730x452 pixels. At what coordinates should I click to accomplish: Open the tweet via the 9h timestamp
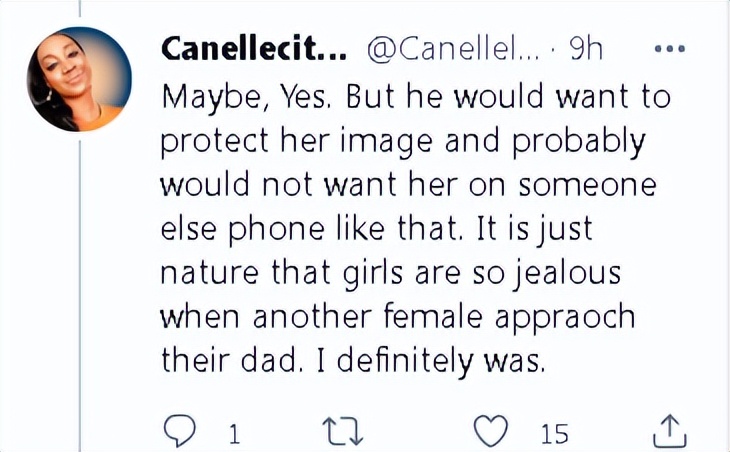[585, 49]
